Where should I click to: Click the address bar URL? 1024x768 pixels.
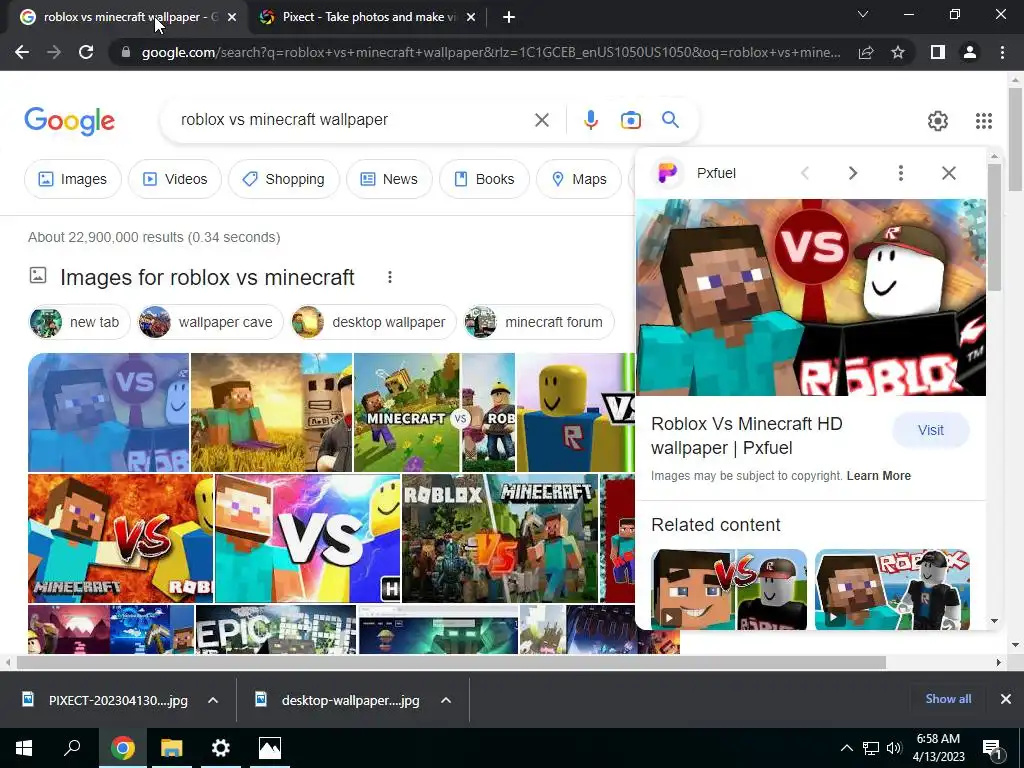tap(491, 52)
